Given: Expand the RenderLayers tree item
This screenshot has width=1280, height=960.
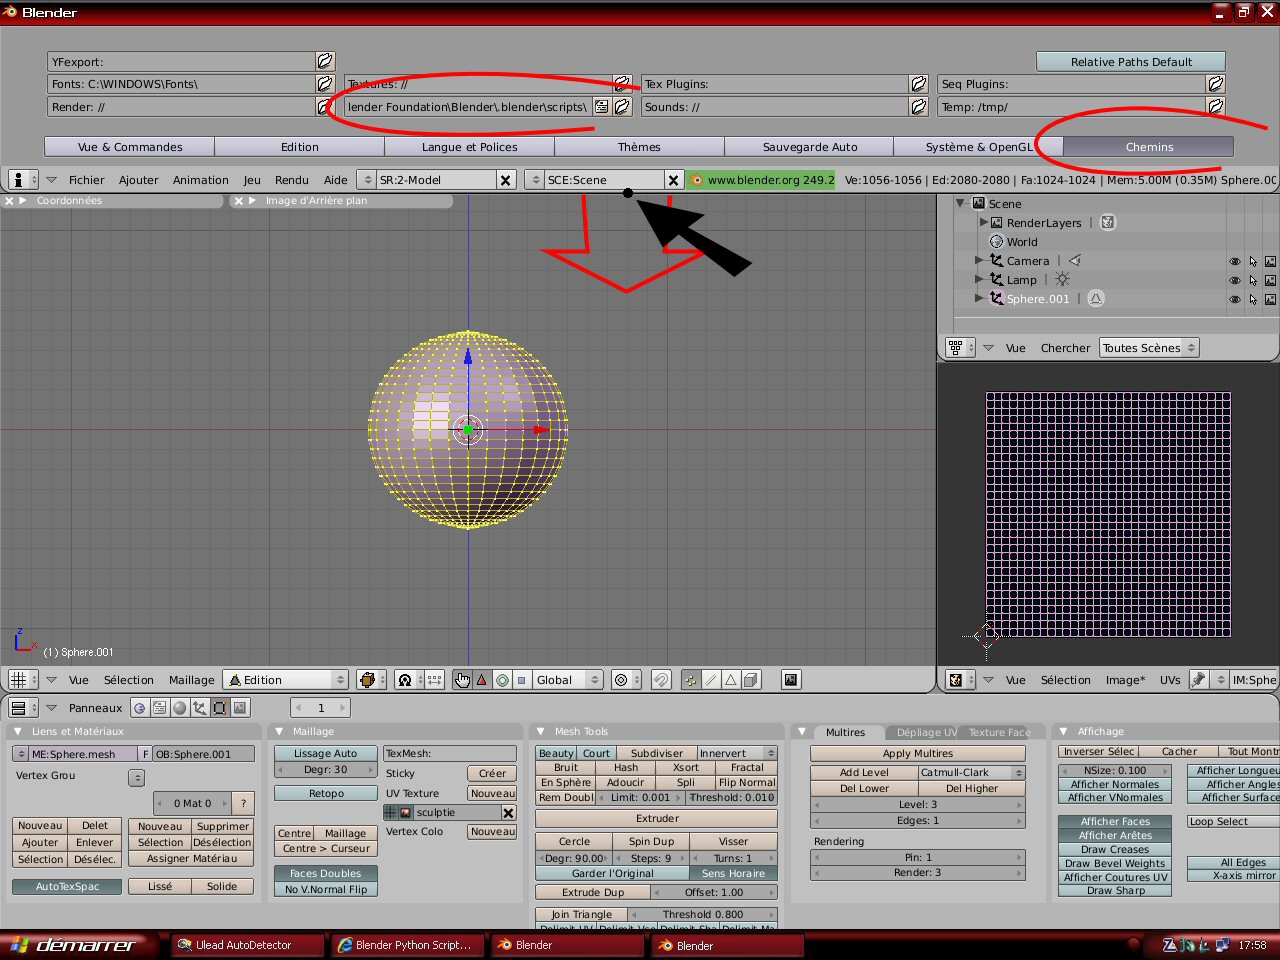Looking at the screenshot, I should coord(983,223).
